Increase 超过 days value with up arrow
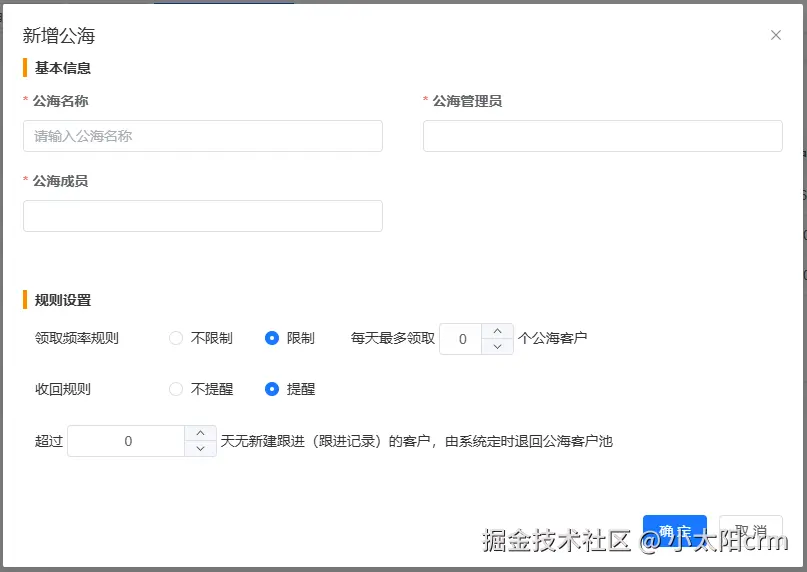The image size is (807, 572). (x=200, y=433)
